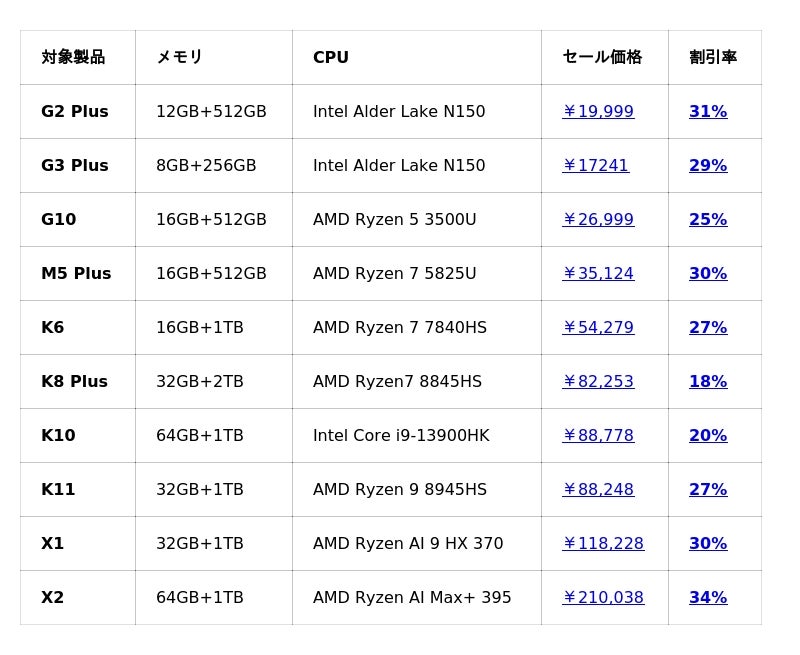This screenshot has height=655, width=800.
Task: Open the ¥35,124 M5 Plus price link
Action: click(598, 274)
